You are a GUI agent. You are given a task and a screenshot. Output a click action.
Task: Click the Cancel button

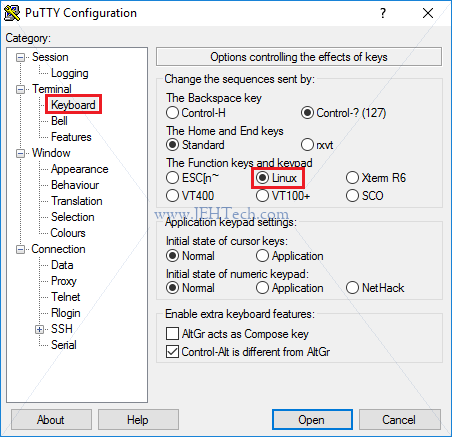tap(399, 420)
